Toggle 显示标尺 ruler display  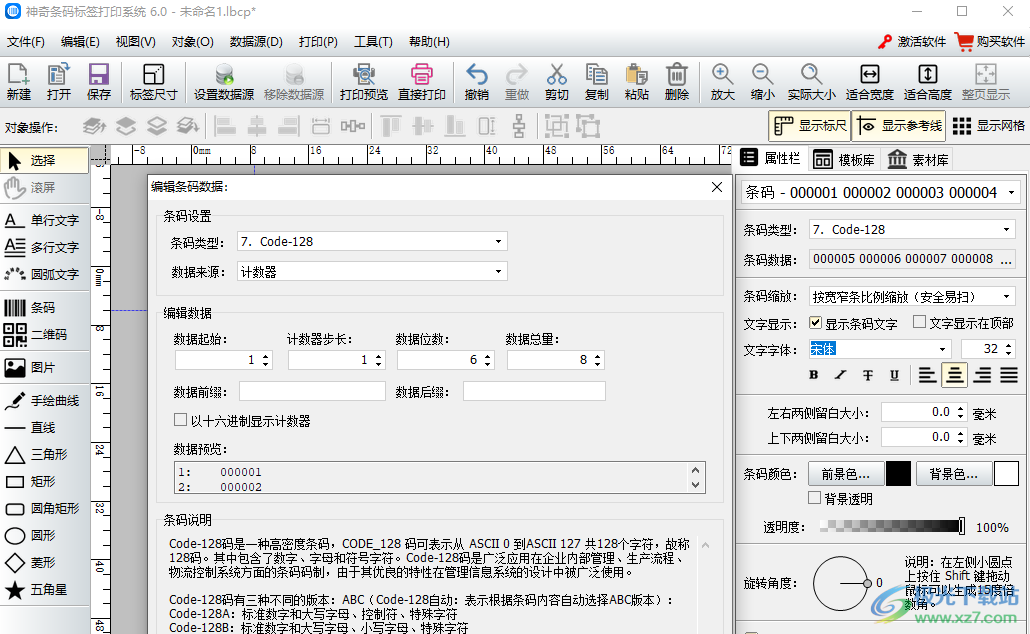click(x=810, y=125)
